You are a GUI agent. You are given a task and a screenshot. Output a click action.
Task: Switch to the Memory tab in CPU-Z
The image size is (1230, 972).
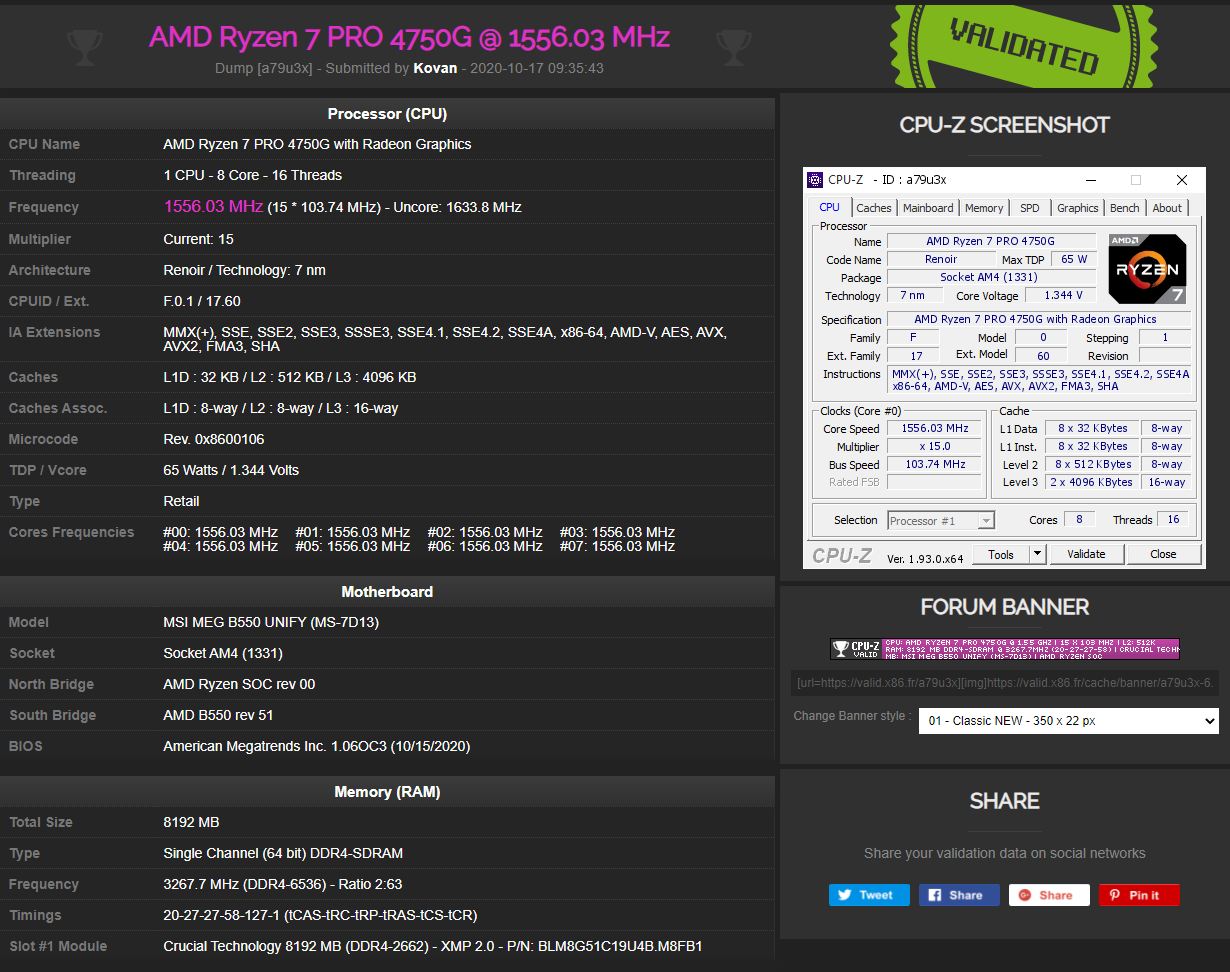tap(984, 207)
